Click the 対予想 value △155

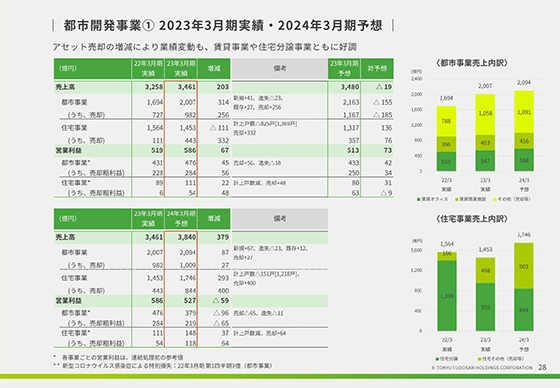[x=382, y=102]
